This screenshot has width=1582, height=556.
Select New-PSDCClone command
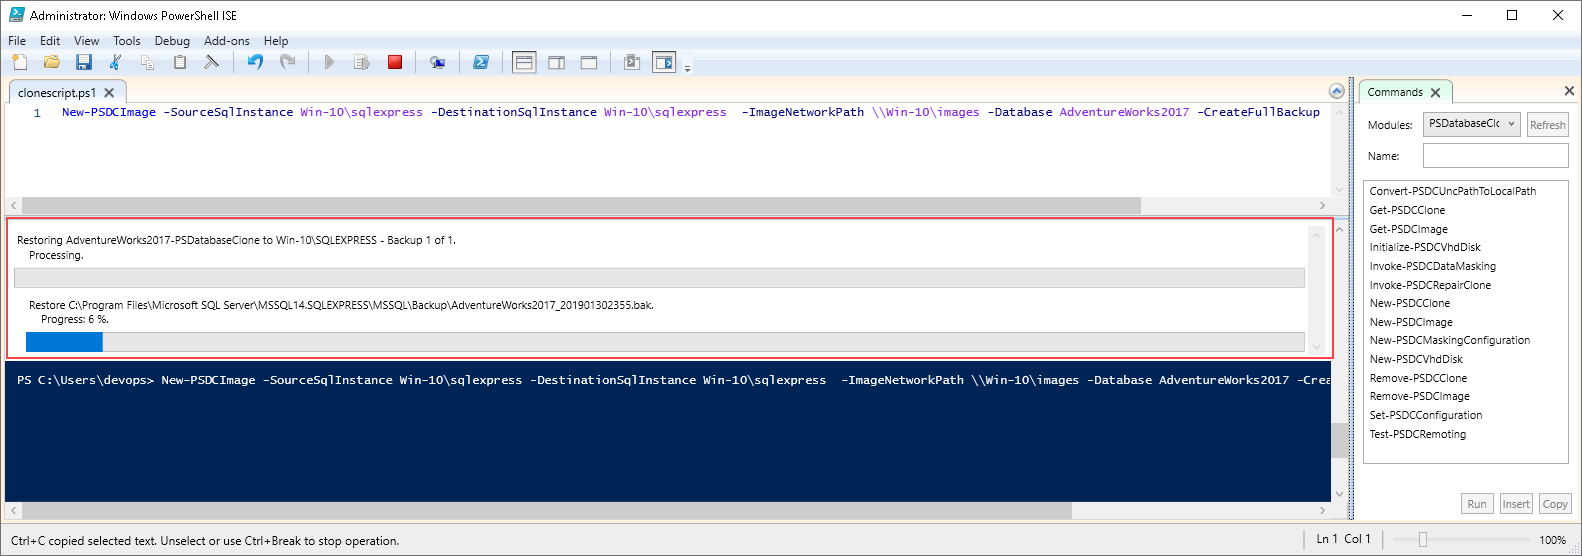1409,303
